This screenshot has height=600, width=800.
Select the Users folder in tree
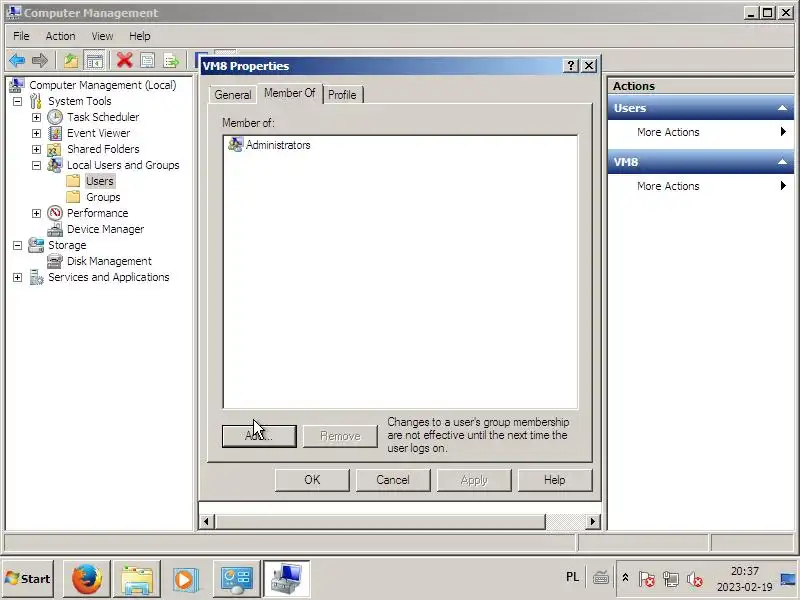(x=99, y=181)
